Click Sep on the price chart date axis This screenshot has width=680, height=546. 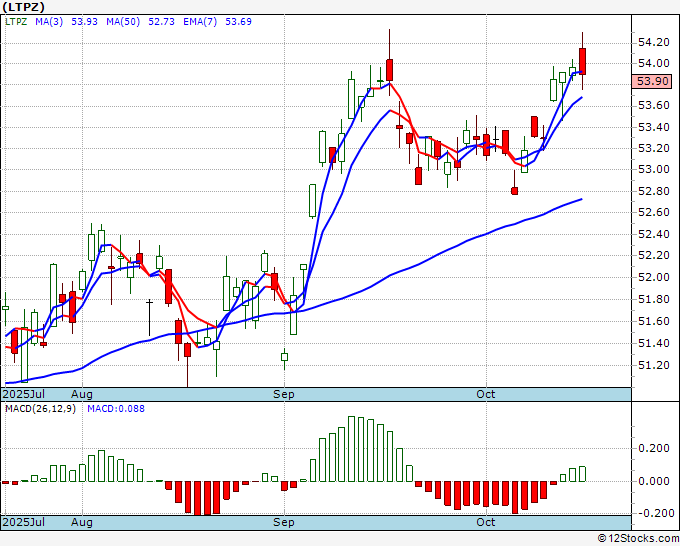point(284,394)
